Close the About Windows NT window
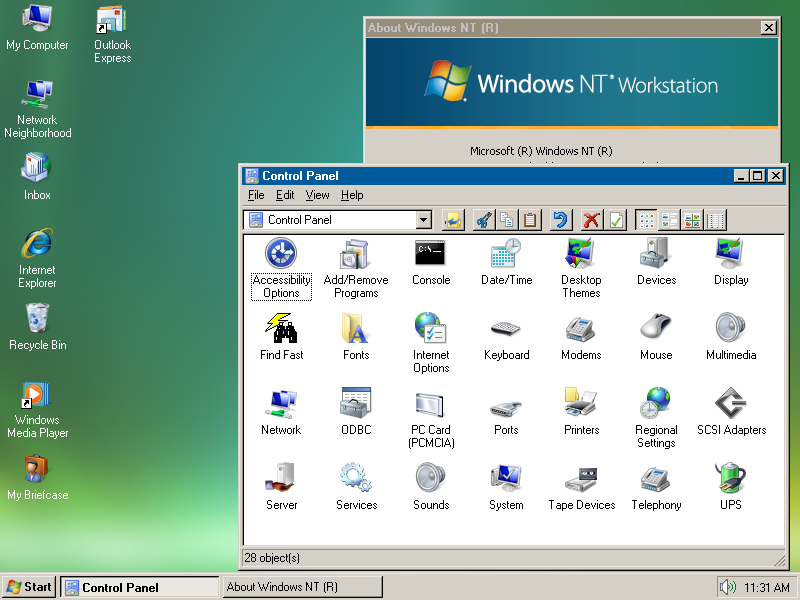Screen dimensions: 800x600 point(768,28)
